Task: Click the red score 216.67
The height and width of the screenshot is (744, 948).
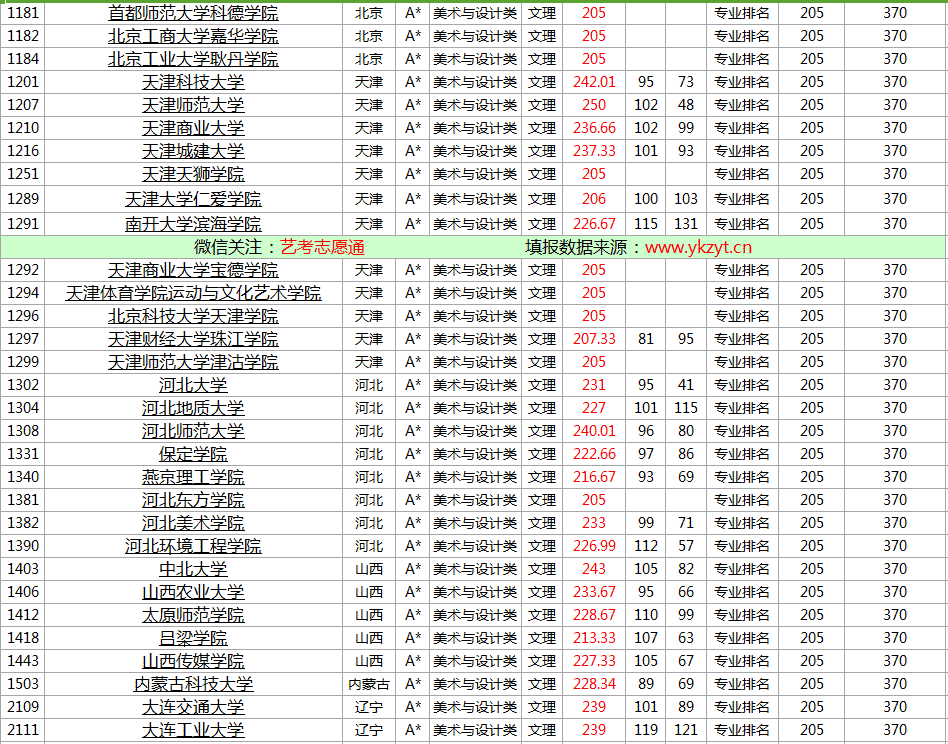Action: click(x=594, y=477)
